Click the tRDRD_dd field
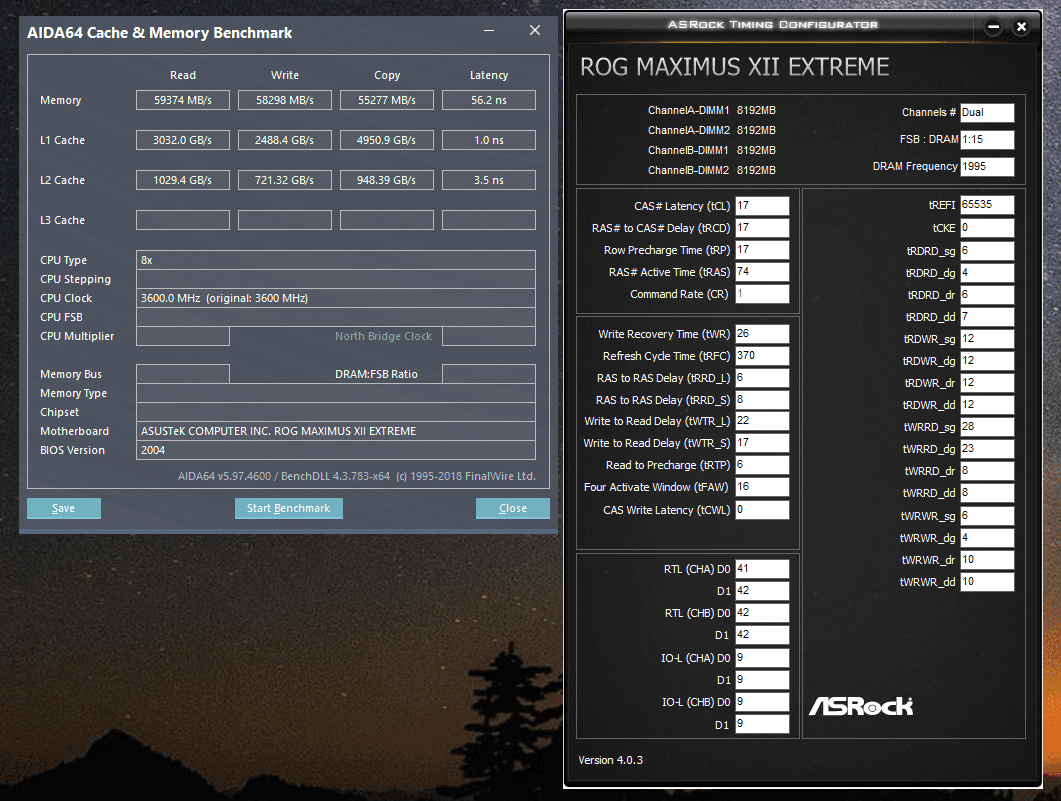The height and width of the screenshot is (801, 1061). [x=987, y=317]
